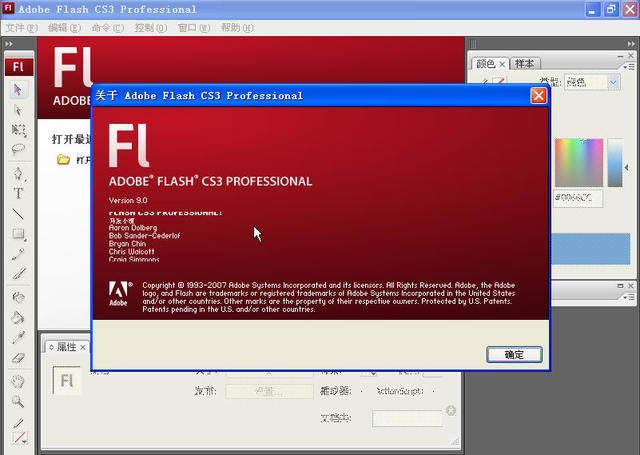Select the Eraser tool
640x455 pixels.
[18, 358]
